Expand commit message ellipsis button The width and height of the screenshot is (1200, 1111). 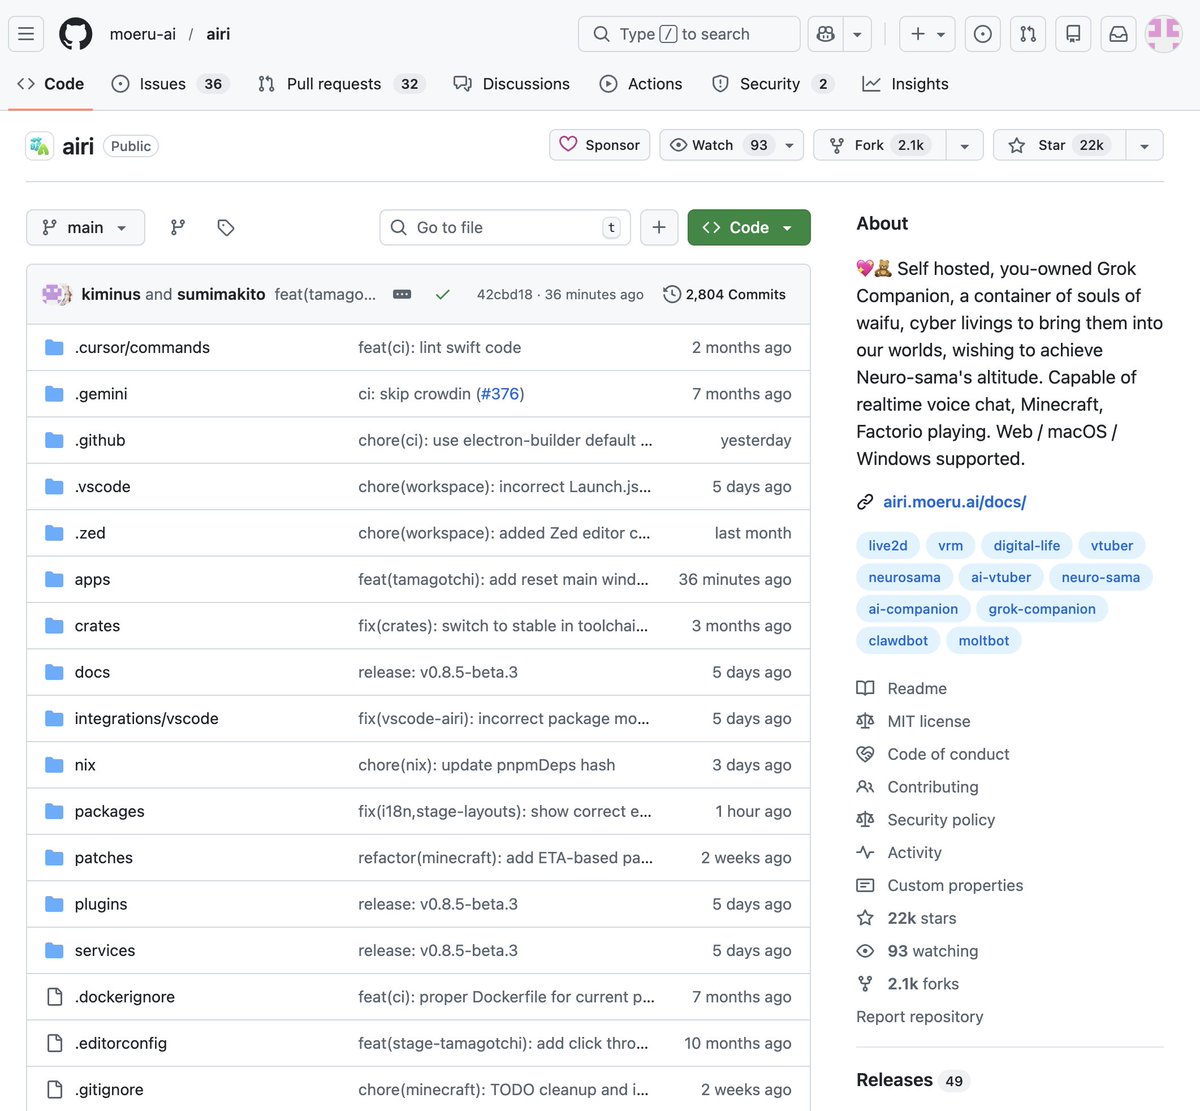point(402,294)
